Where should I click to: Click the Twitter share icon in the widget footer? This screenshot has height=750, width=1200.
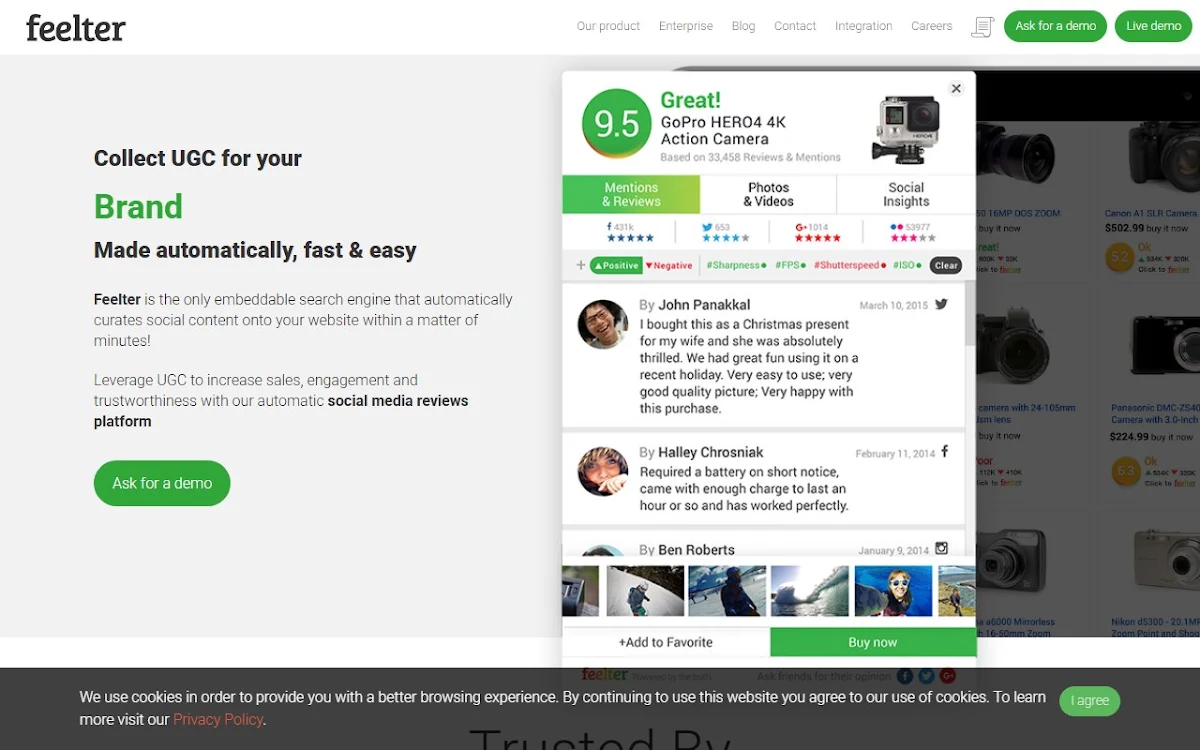(927, 677)
